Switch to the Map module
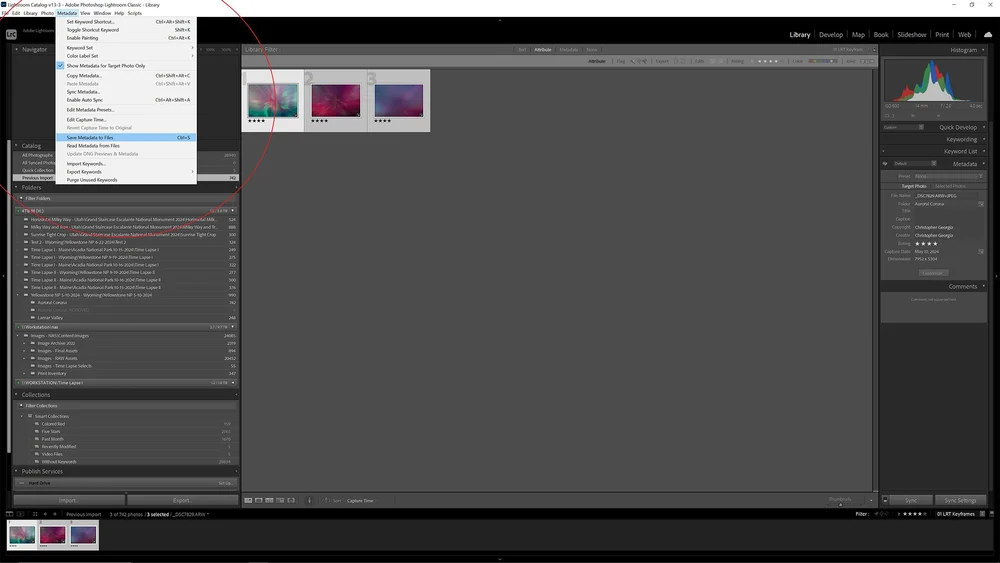 tap(858, 35)
